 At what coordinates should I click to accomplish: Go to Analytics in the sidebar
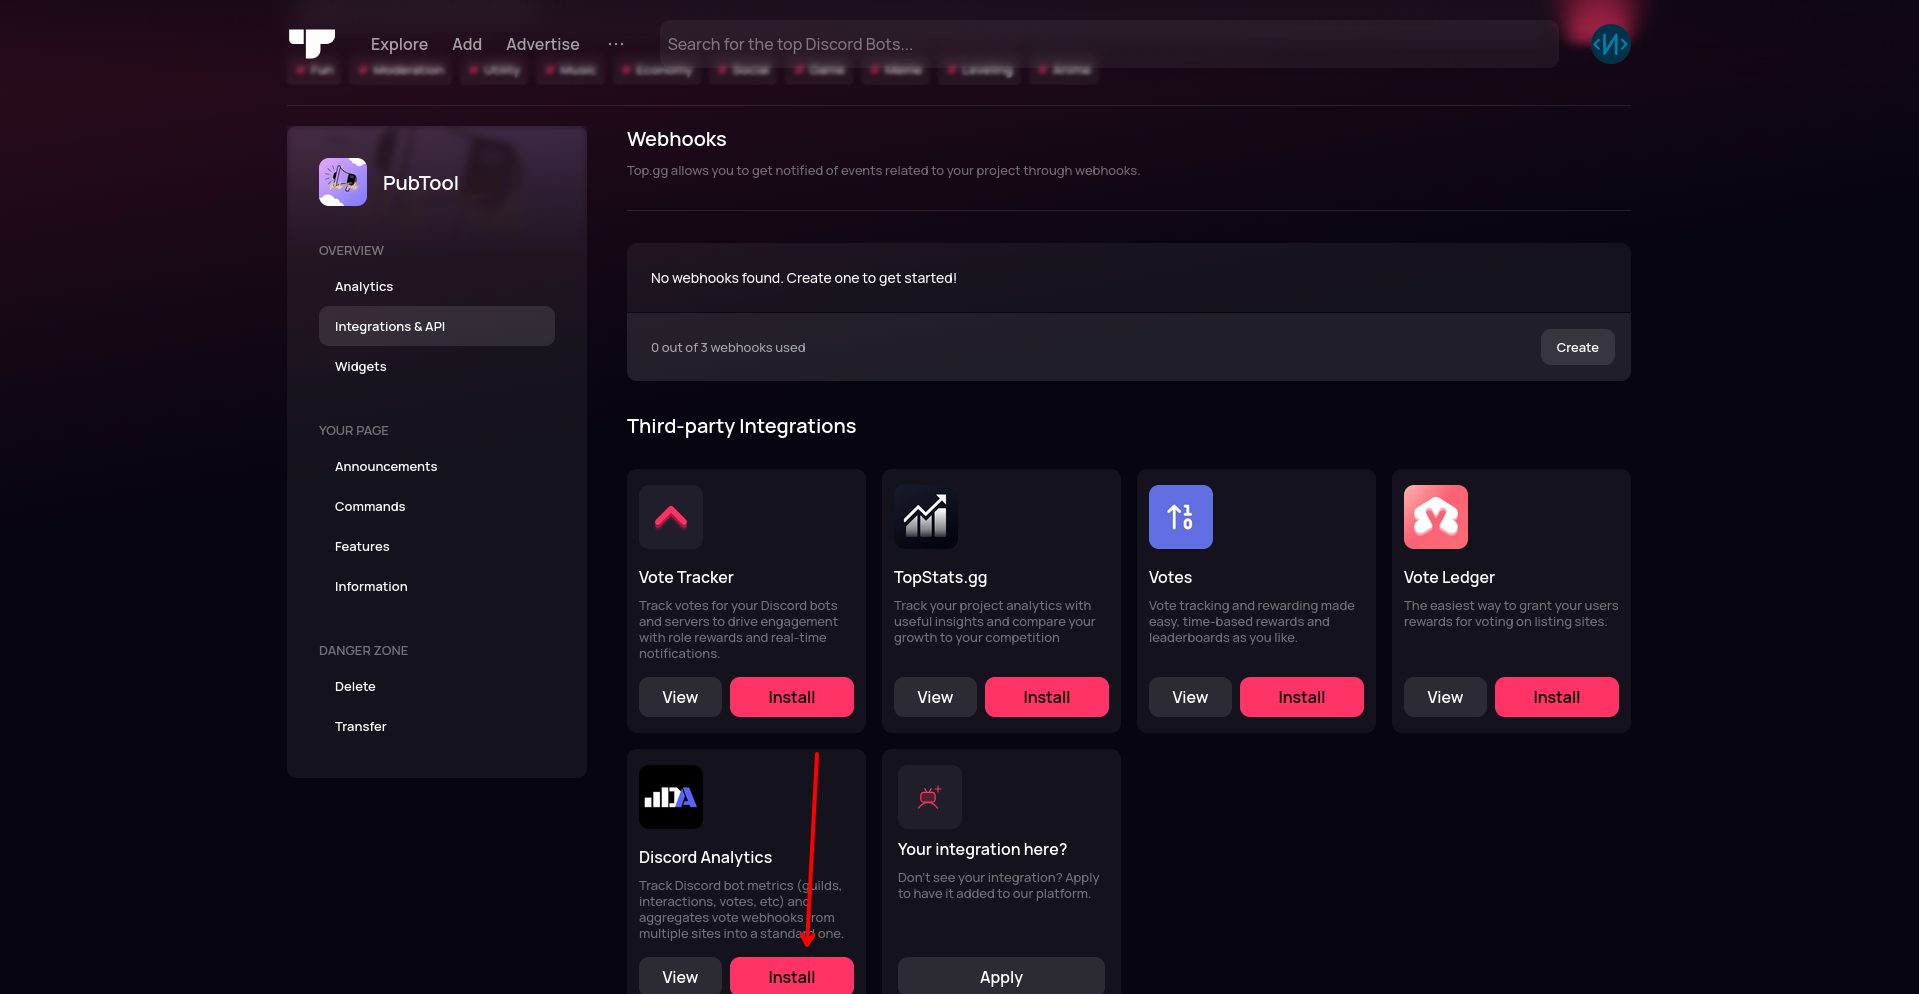point(364,287)
